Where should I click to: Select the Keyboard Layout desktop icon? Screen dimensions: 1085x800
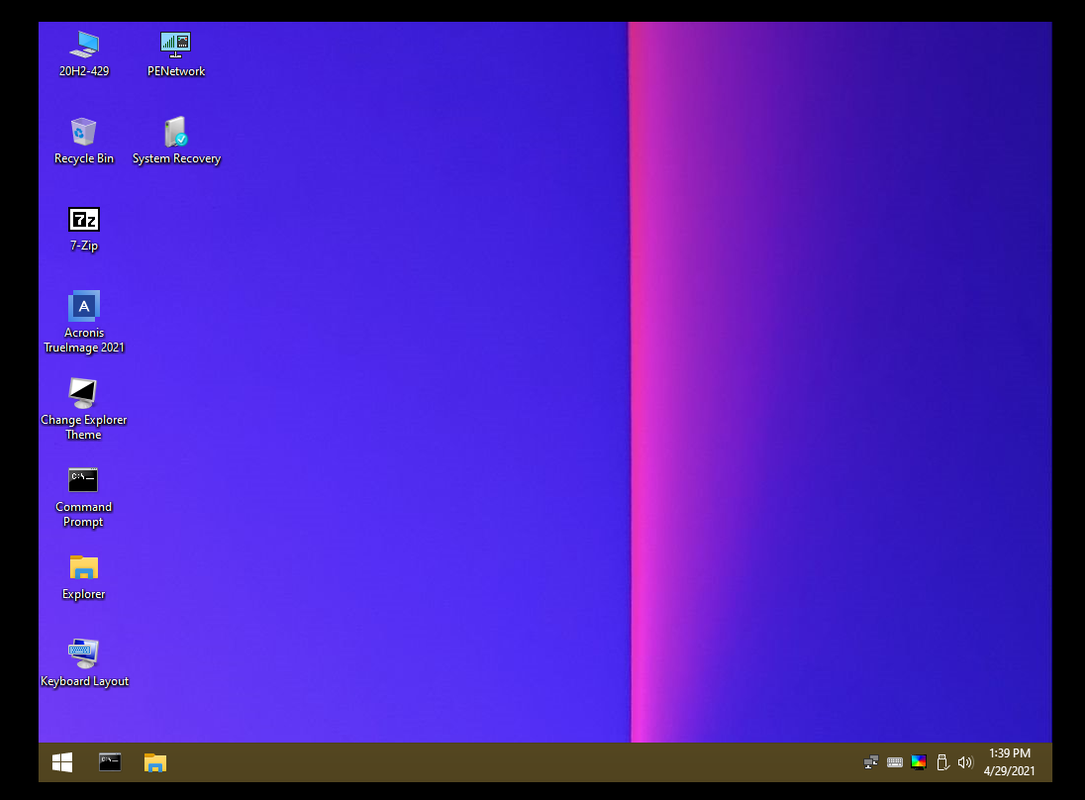(84, 663)
